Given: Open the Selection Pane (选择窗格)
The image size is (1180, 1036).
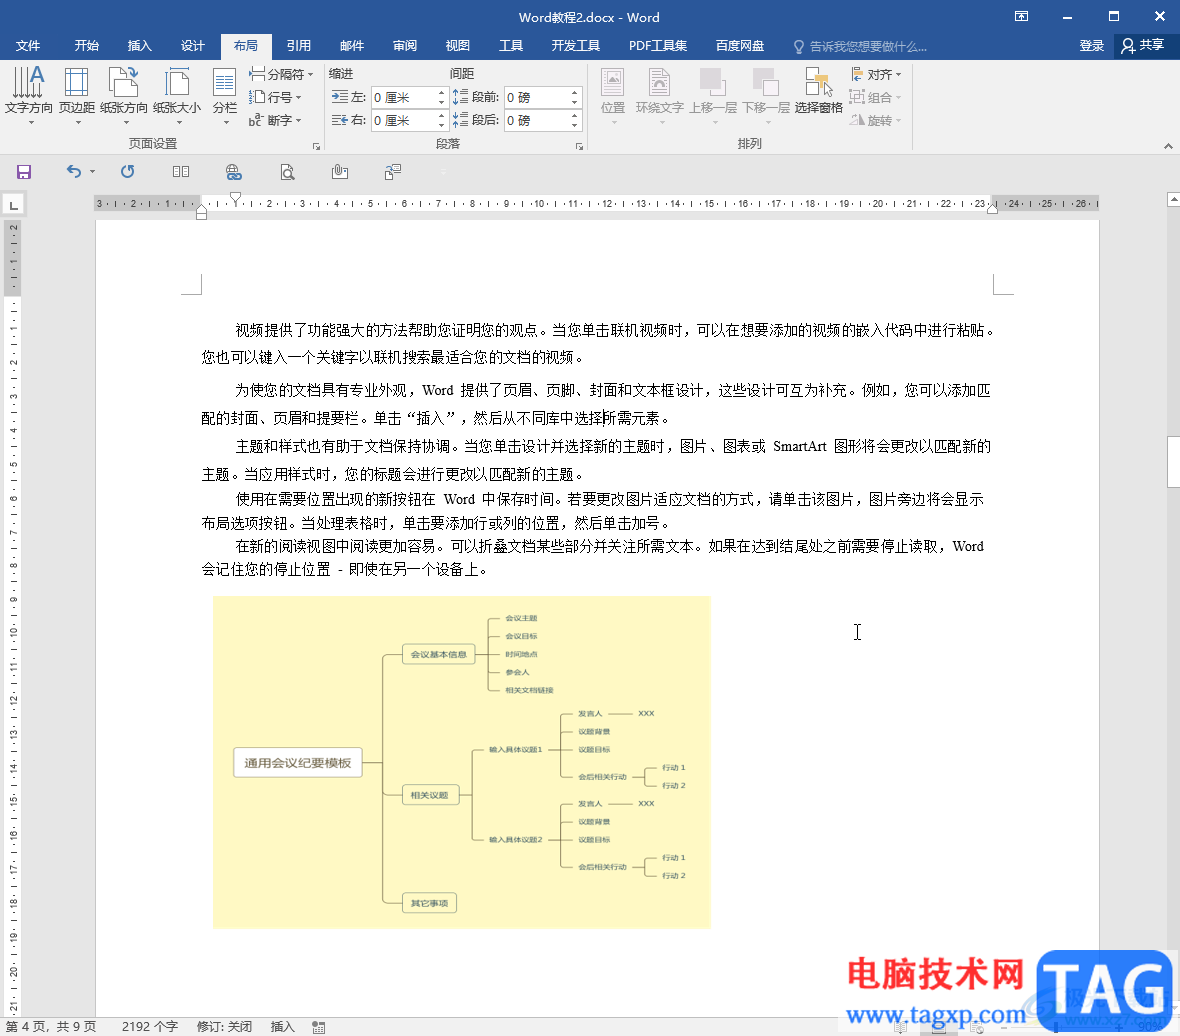Looking at the screenshot, I should click(818, 91).
